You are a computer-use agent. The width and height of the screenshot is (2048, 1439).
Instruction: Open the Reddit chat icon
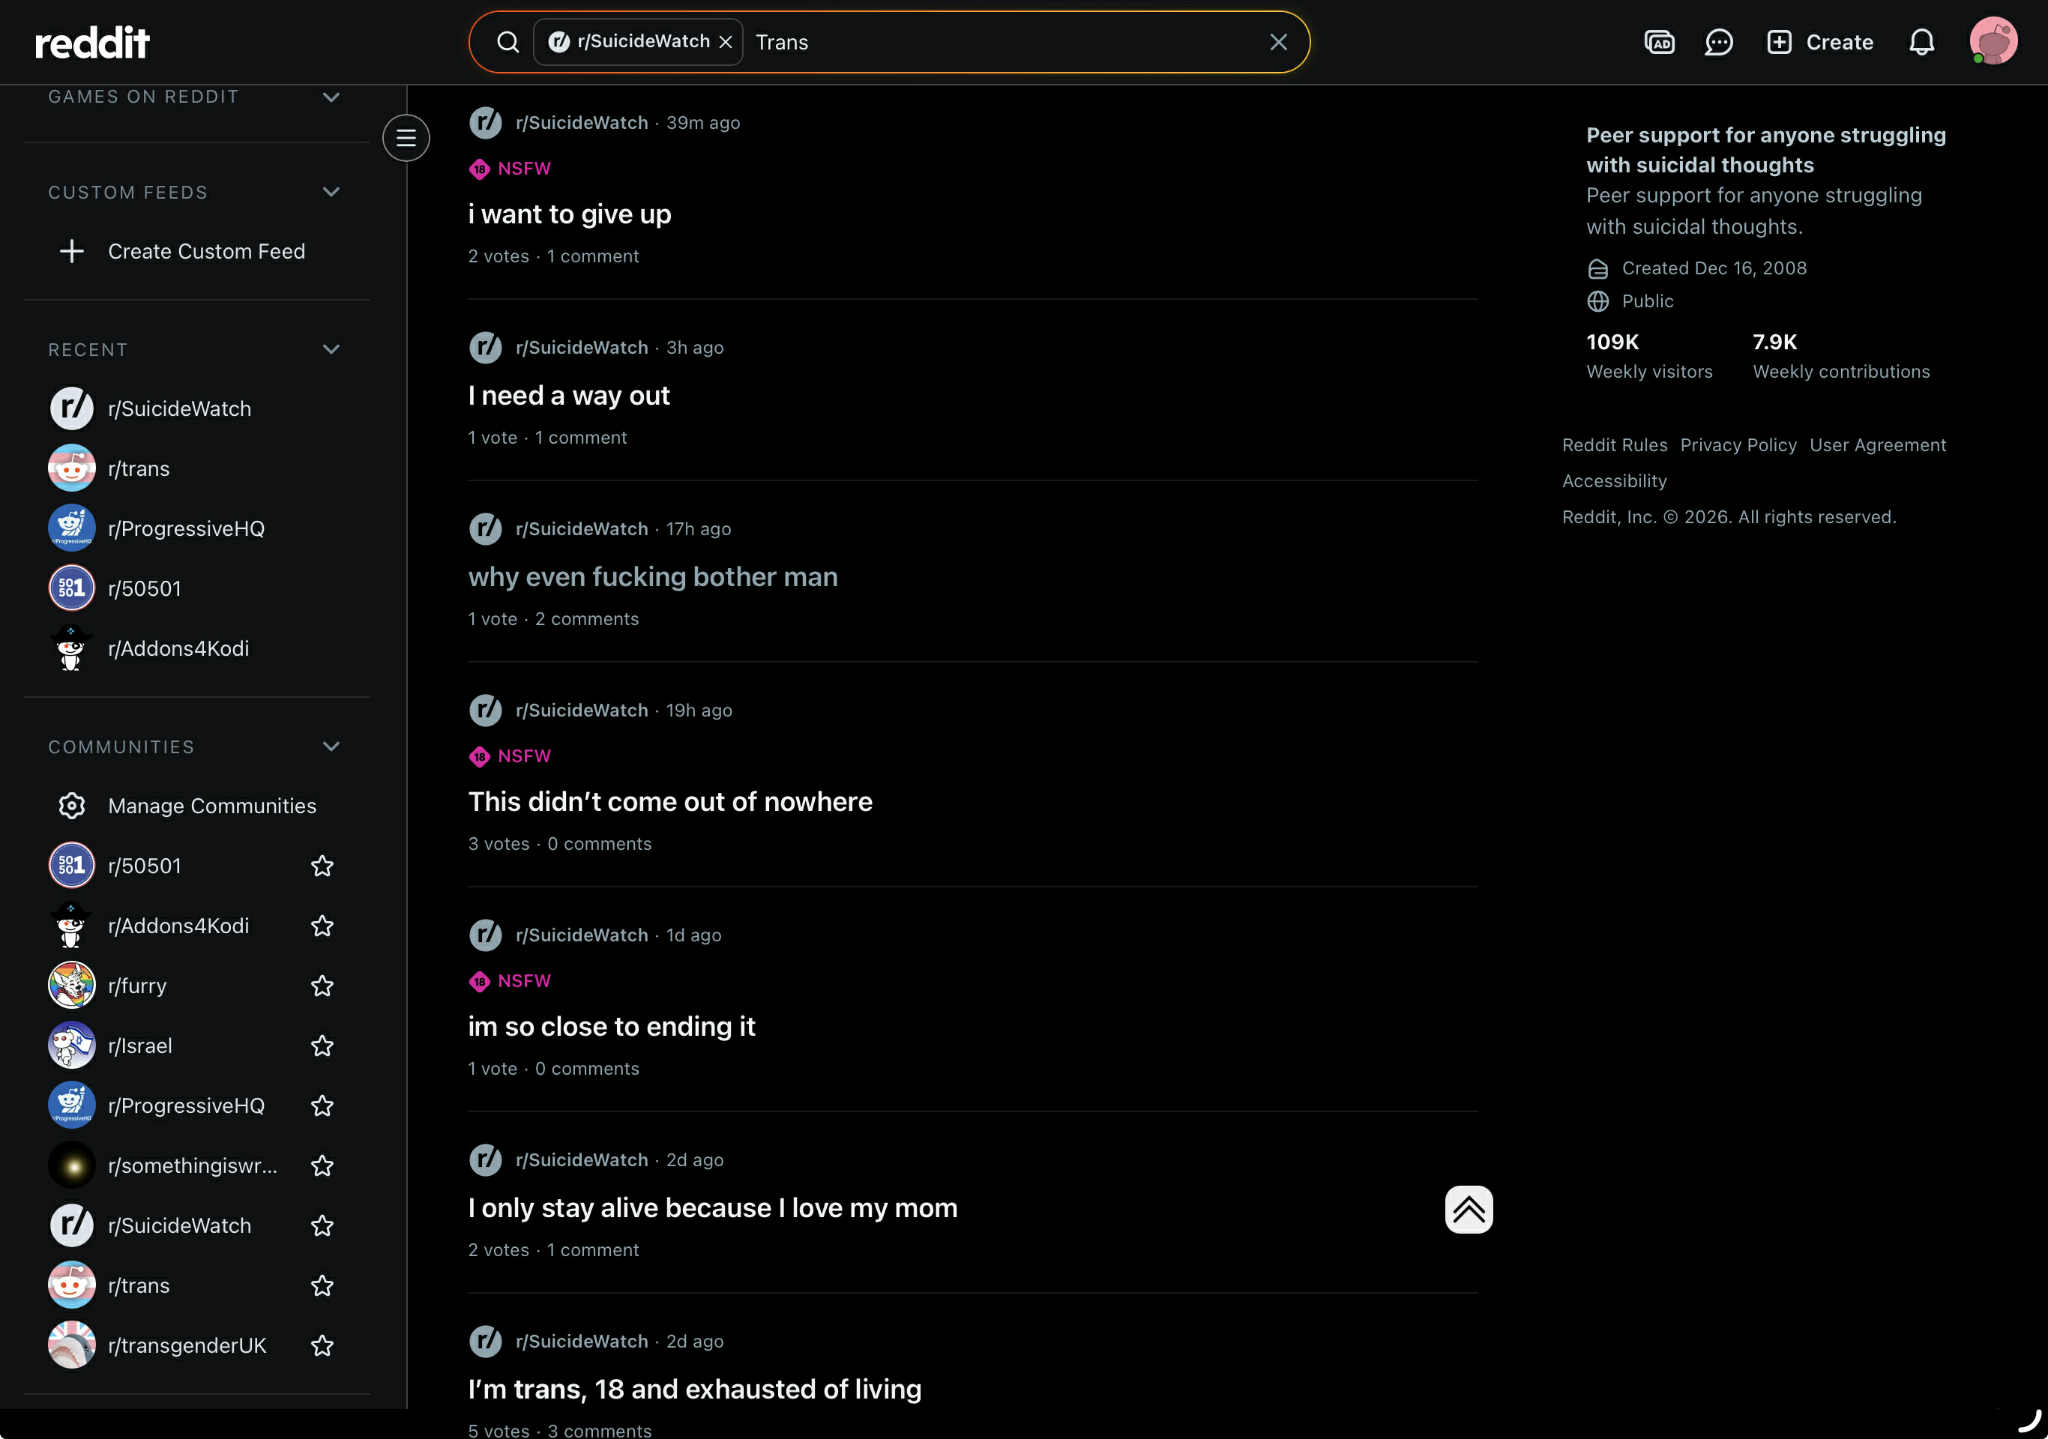click(1718, 42)
